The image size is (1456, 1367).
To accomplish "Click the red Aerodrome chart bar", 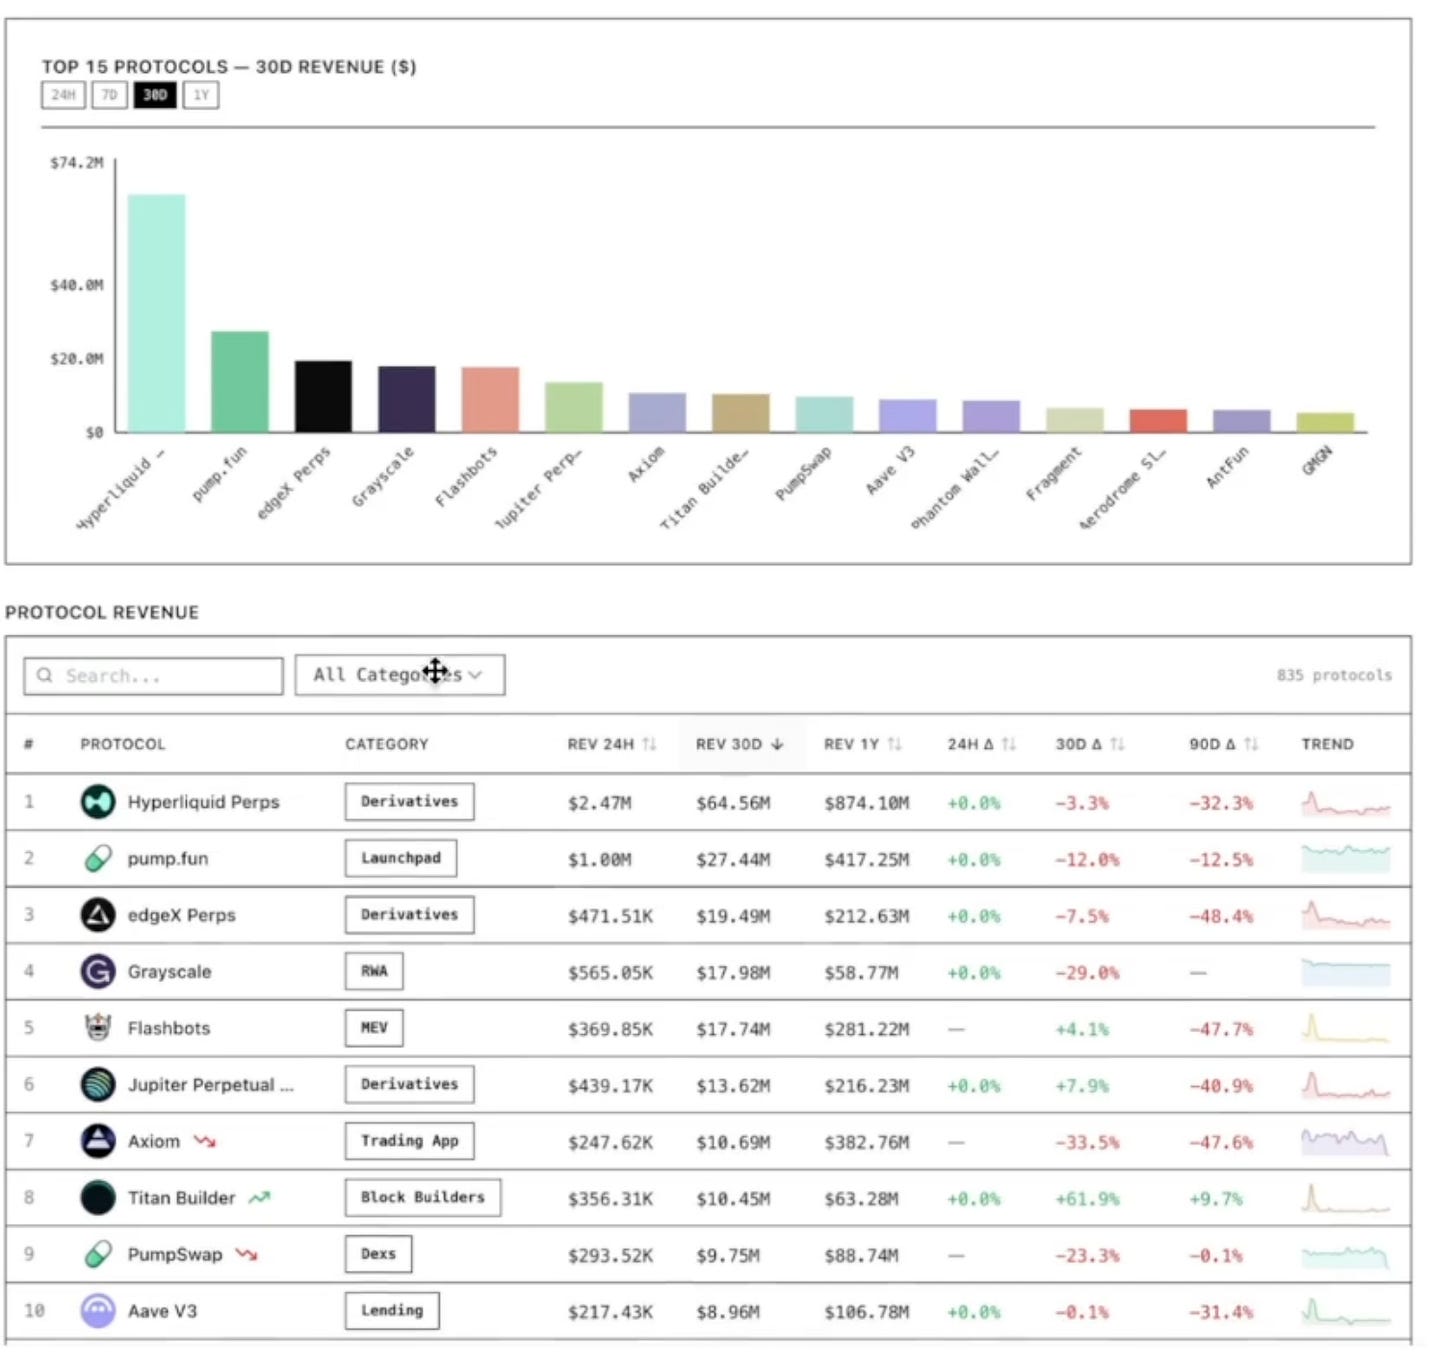I will tap(1158, 421).
